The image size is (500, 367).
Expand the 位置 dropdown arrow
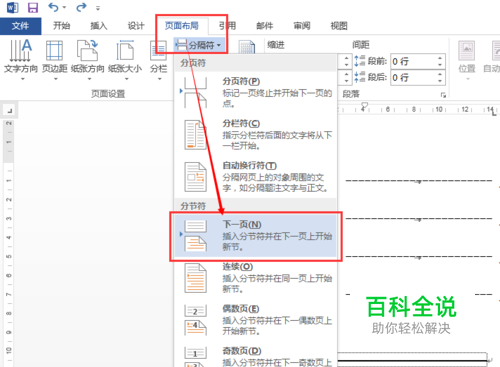coord(467,79)
